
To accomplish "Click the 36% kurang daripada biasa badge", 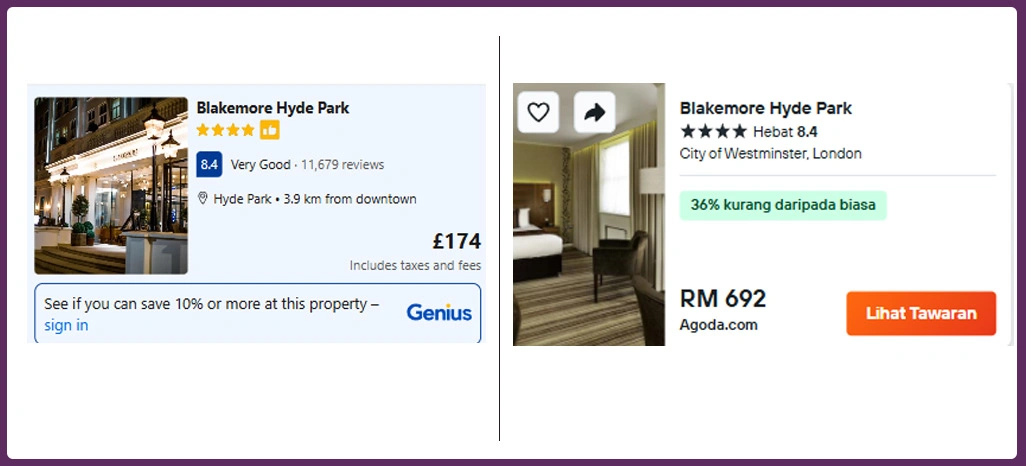I will (x=783, y=205).
